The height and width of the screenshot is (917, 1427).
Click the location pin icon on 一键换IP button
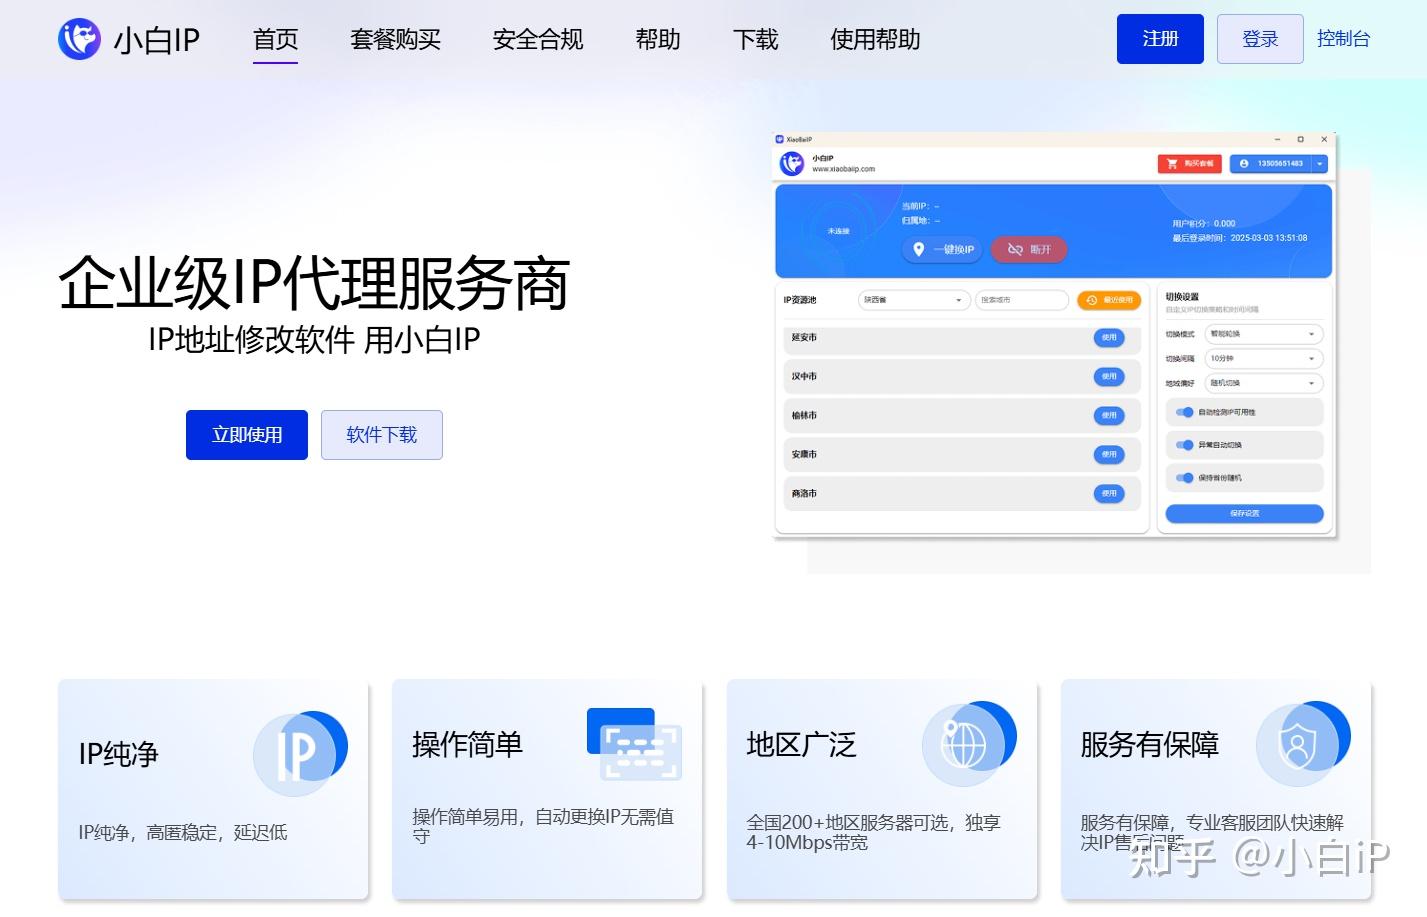click(918, 248)
